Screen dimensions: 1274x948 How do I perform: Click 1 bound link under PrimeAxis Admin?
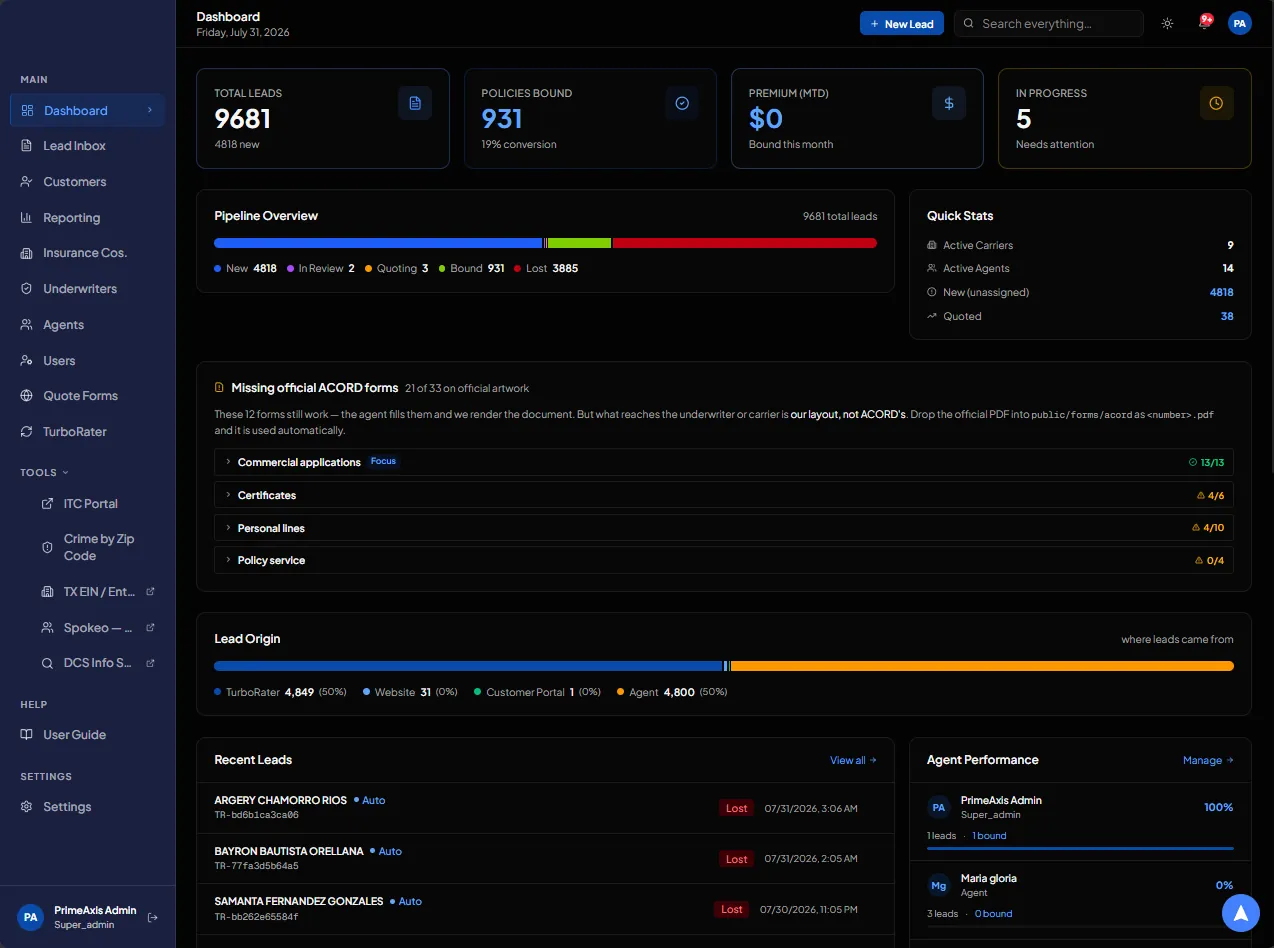(989, 836)
